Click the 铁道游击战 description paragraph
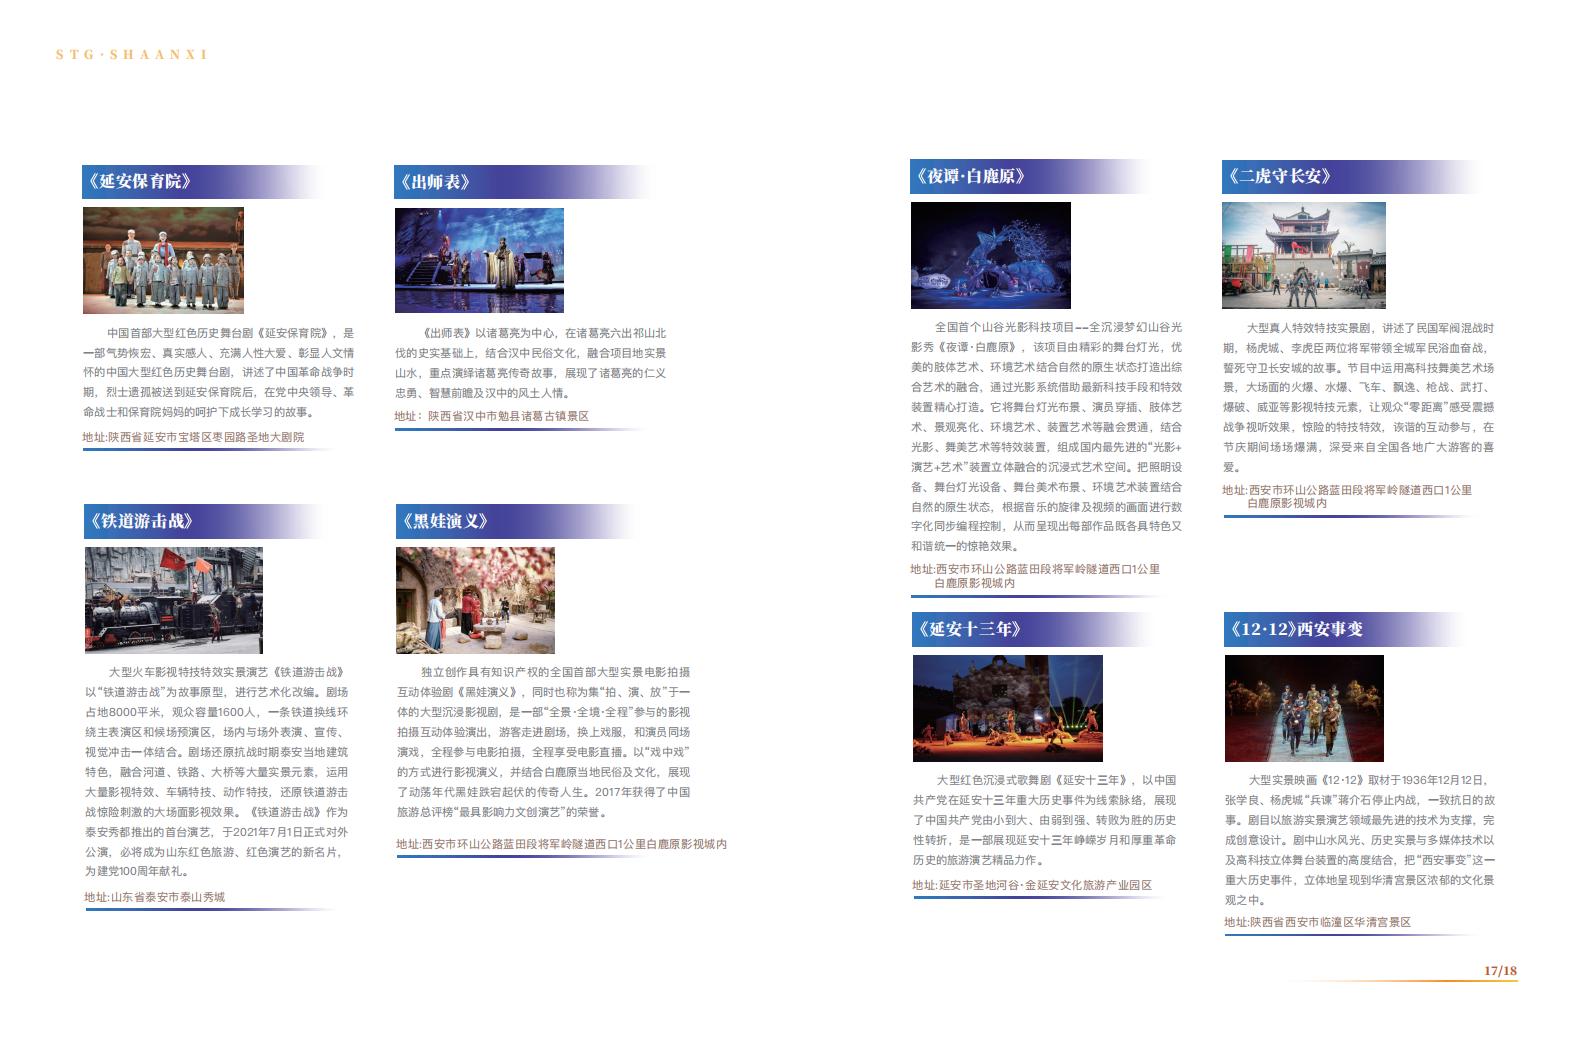 point(217,771)
